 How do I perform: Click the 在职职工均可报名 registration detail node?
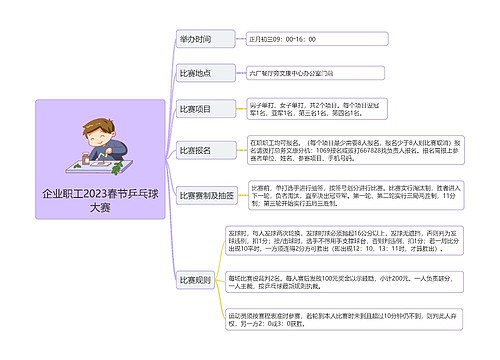click(356, 150)
